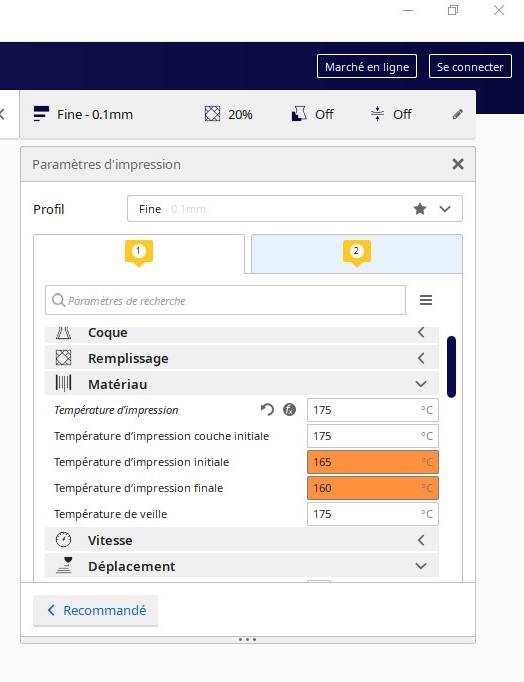Click the Fine - 0.1mm summary text

95,114
